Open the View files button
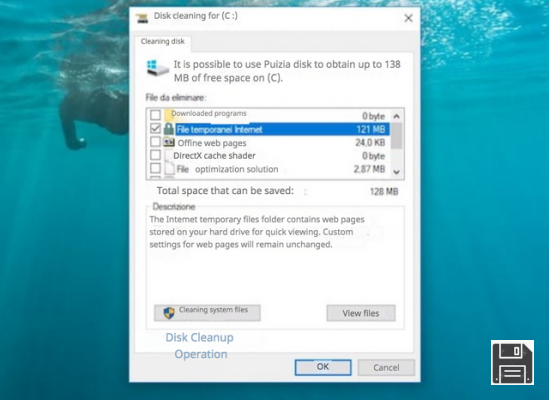Viewport: 549px width, 400px height. 361,313
